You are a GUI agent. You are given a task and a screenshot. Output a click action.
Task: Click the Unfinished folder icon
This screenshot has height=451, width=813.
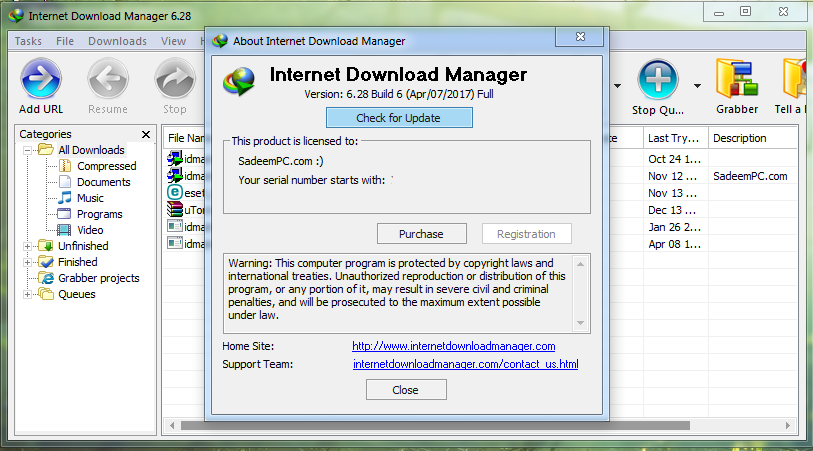pos(46,246)
